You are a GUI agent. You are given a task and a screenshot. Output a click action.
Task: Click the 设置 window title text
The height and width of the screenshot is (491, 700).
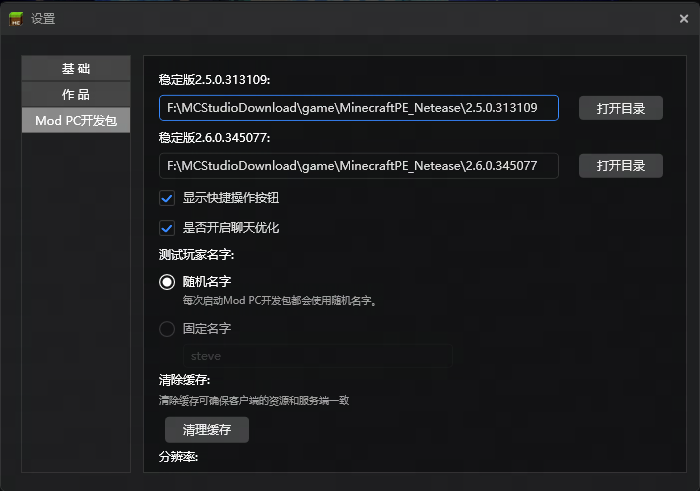43,18
